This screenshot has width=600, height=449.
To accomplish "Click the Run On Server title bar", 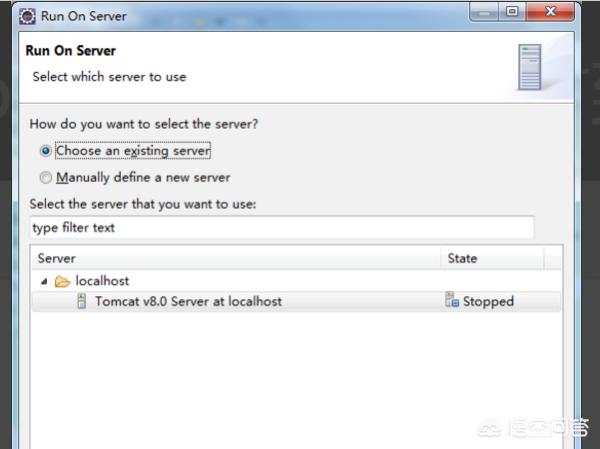I will (250, 16).
